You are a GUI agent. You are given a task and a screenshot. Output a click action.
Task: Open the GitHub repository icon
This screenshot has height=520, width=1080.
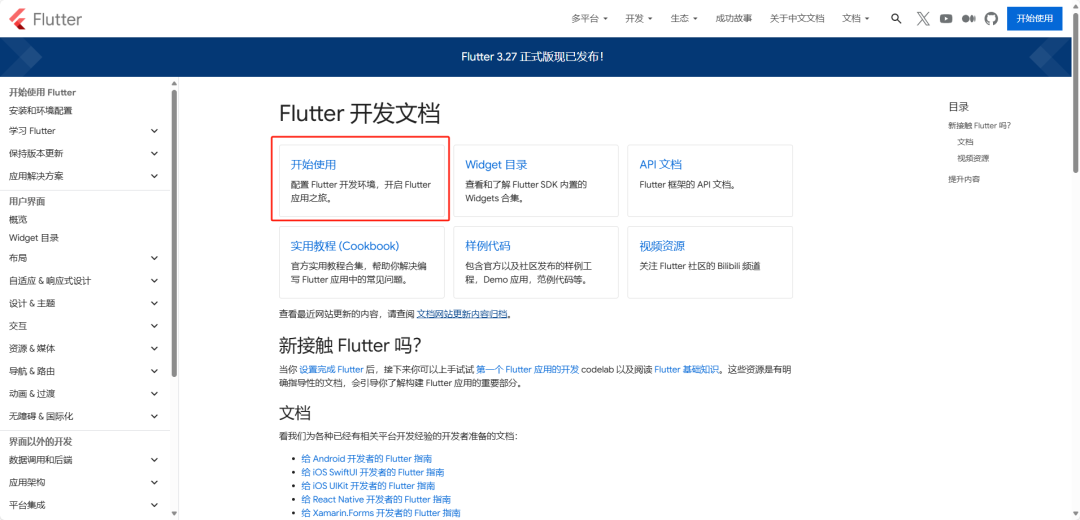point(991,19)
